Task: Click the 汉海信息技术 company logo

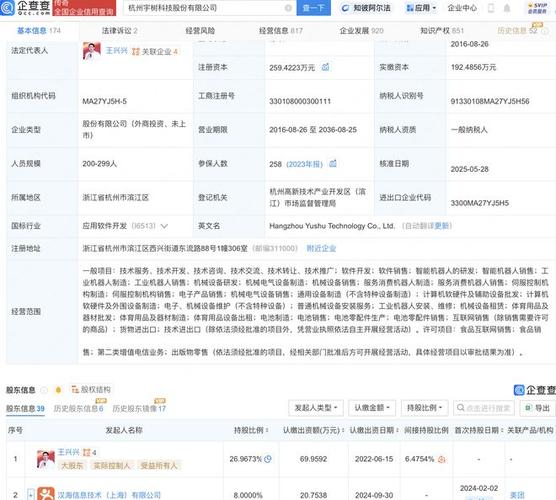Action: (x=46, y=493)
